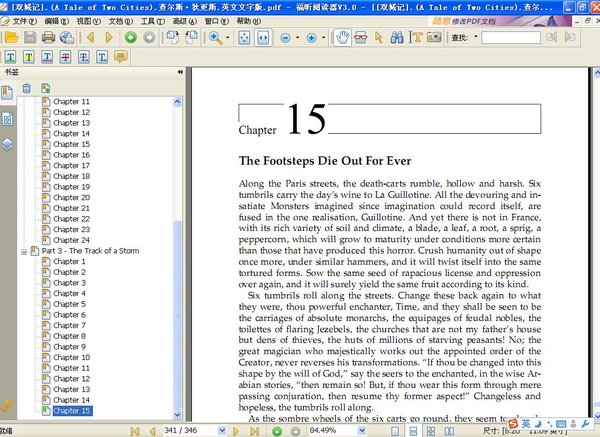Click the reading glasses icon

pyautogui.click(x=360, y=38)
